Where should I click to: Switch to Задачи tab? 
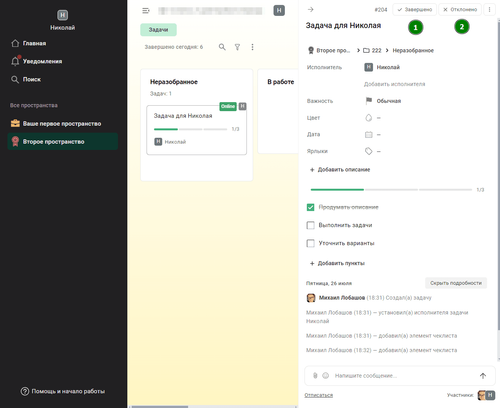pyautogui.click(x=158, y=30)
